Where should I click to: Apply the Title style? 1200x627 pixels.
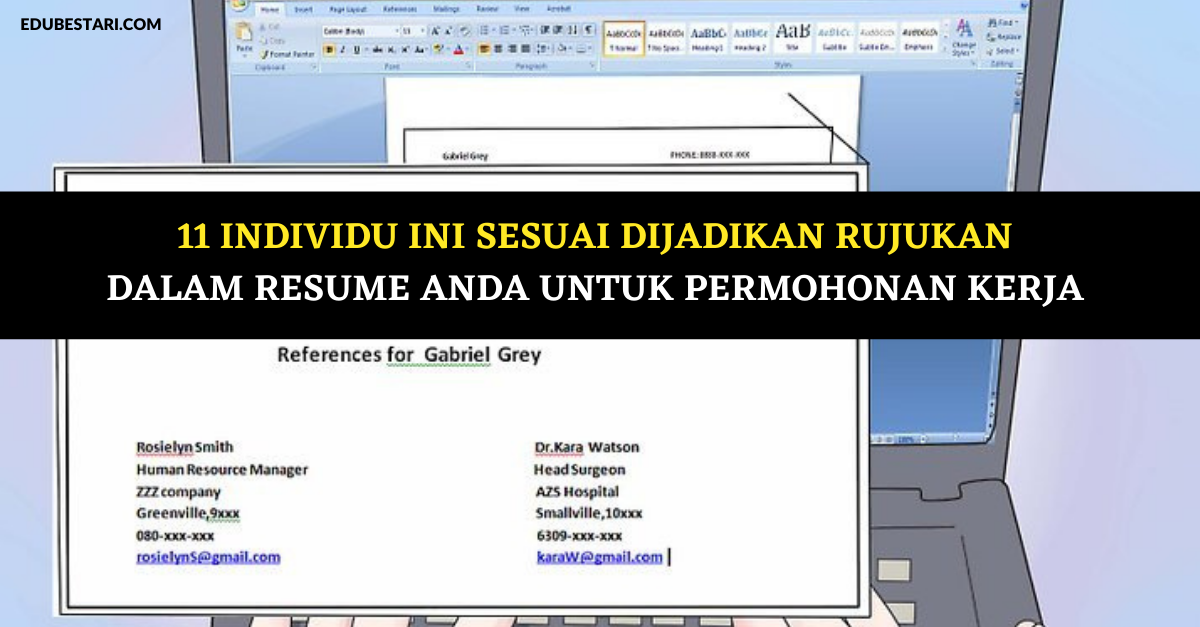(x=793, y=38)
